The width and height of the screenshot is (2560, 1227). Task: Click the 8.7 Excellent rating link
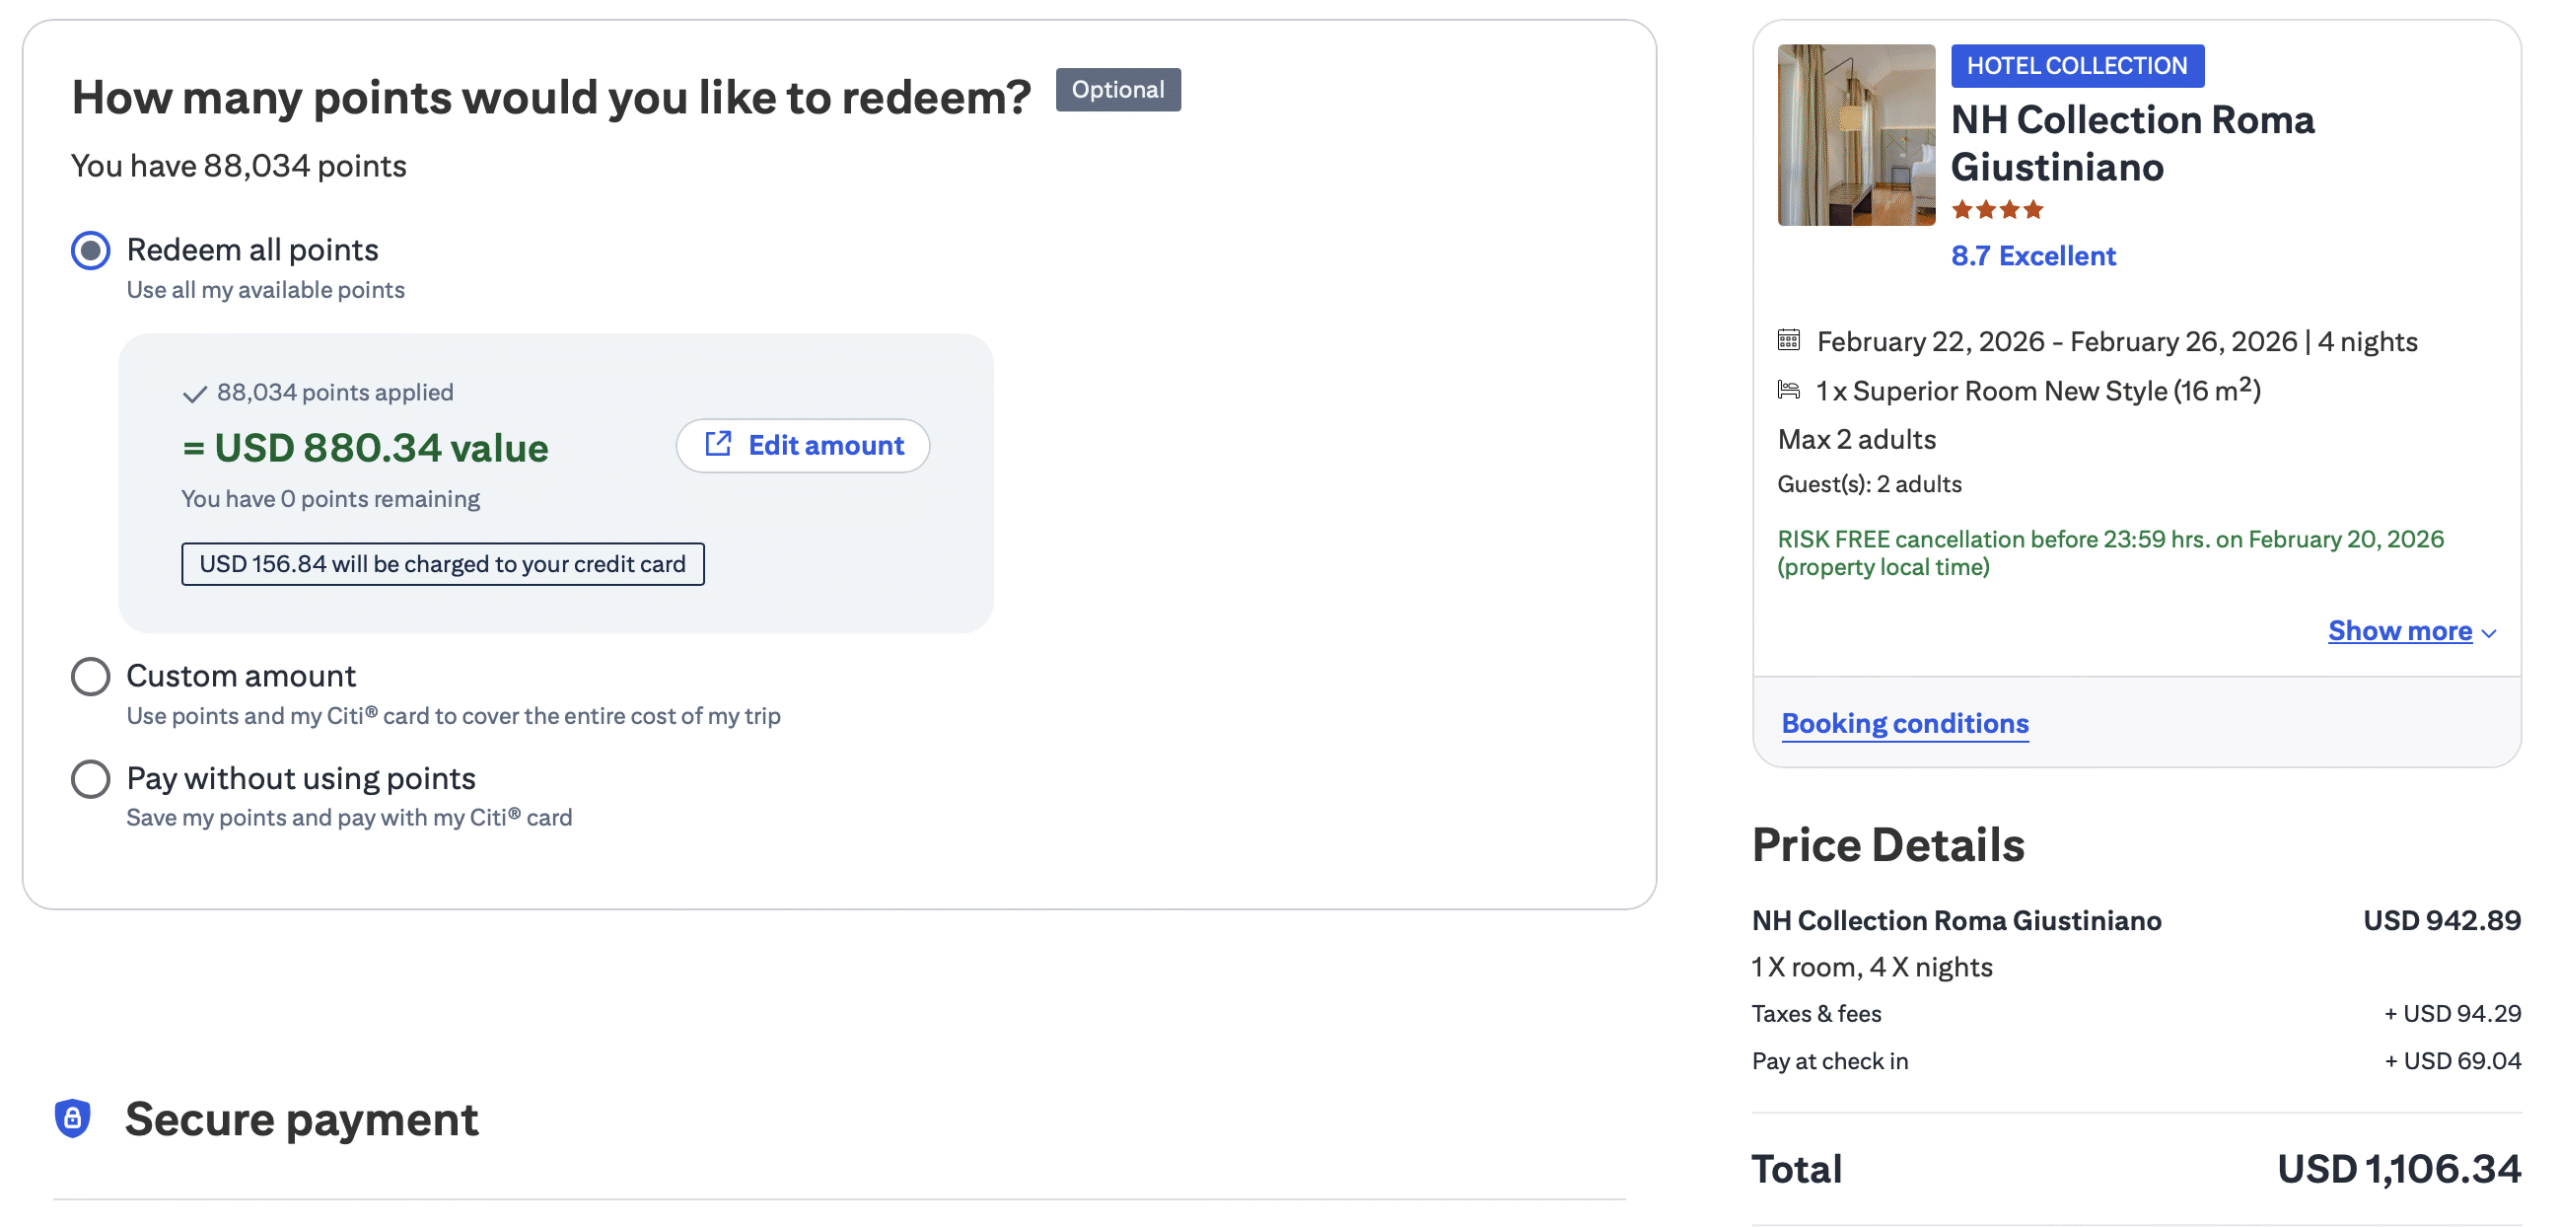tap(2032, 256)
